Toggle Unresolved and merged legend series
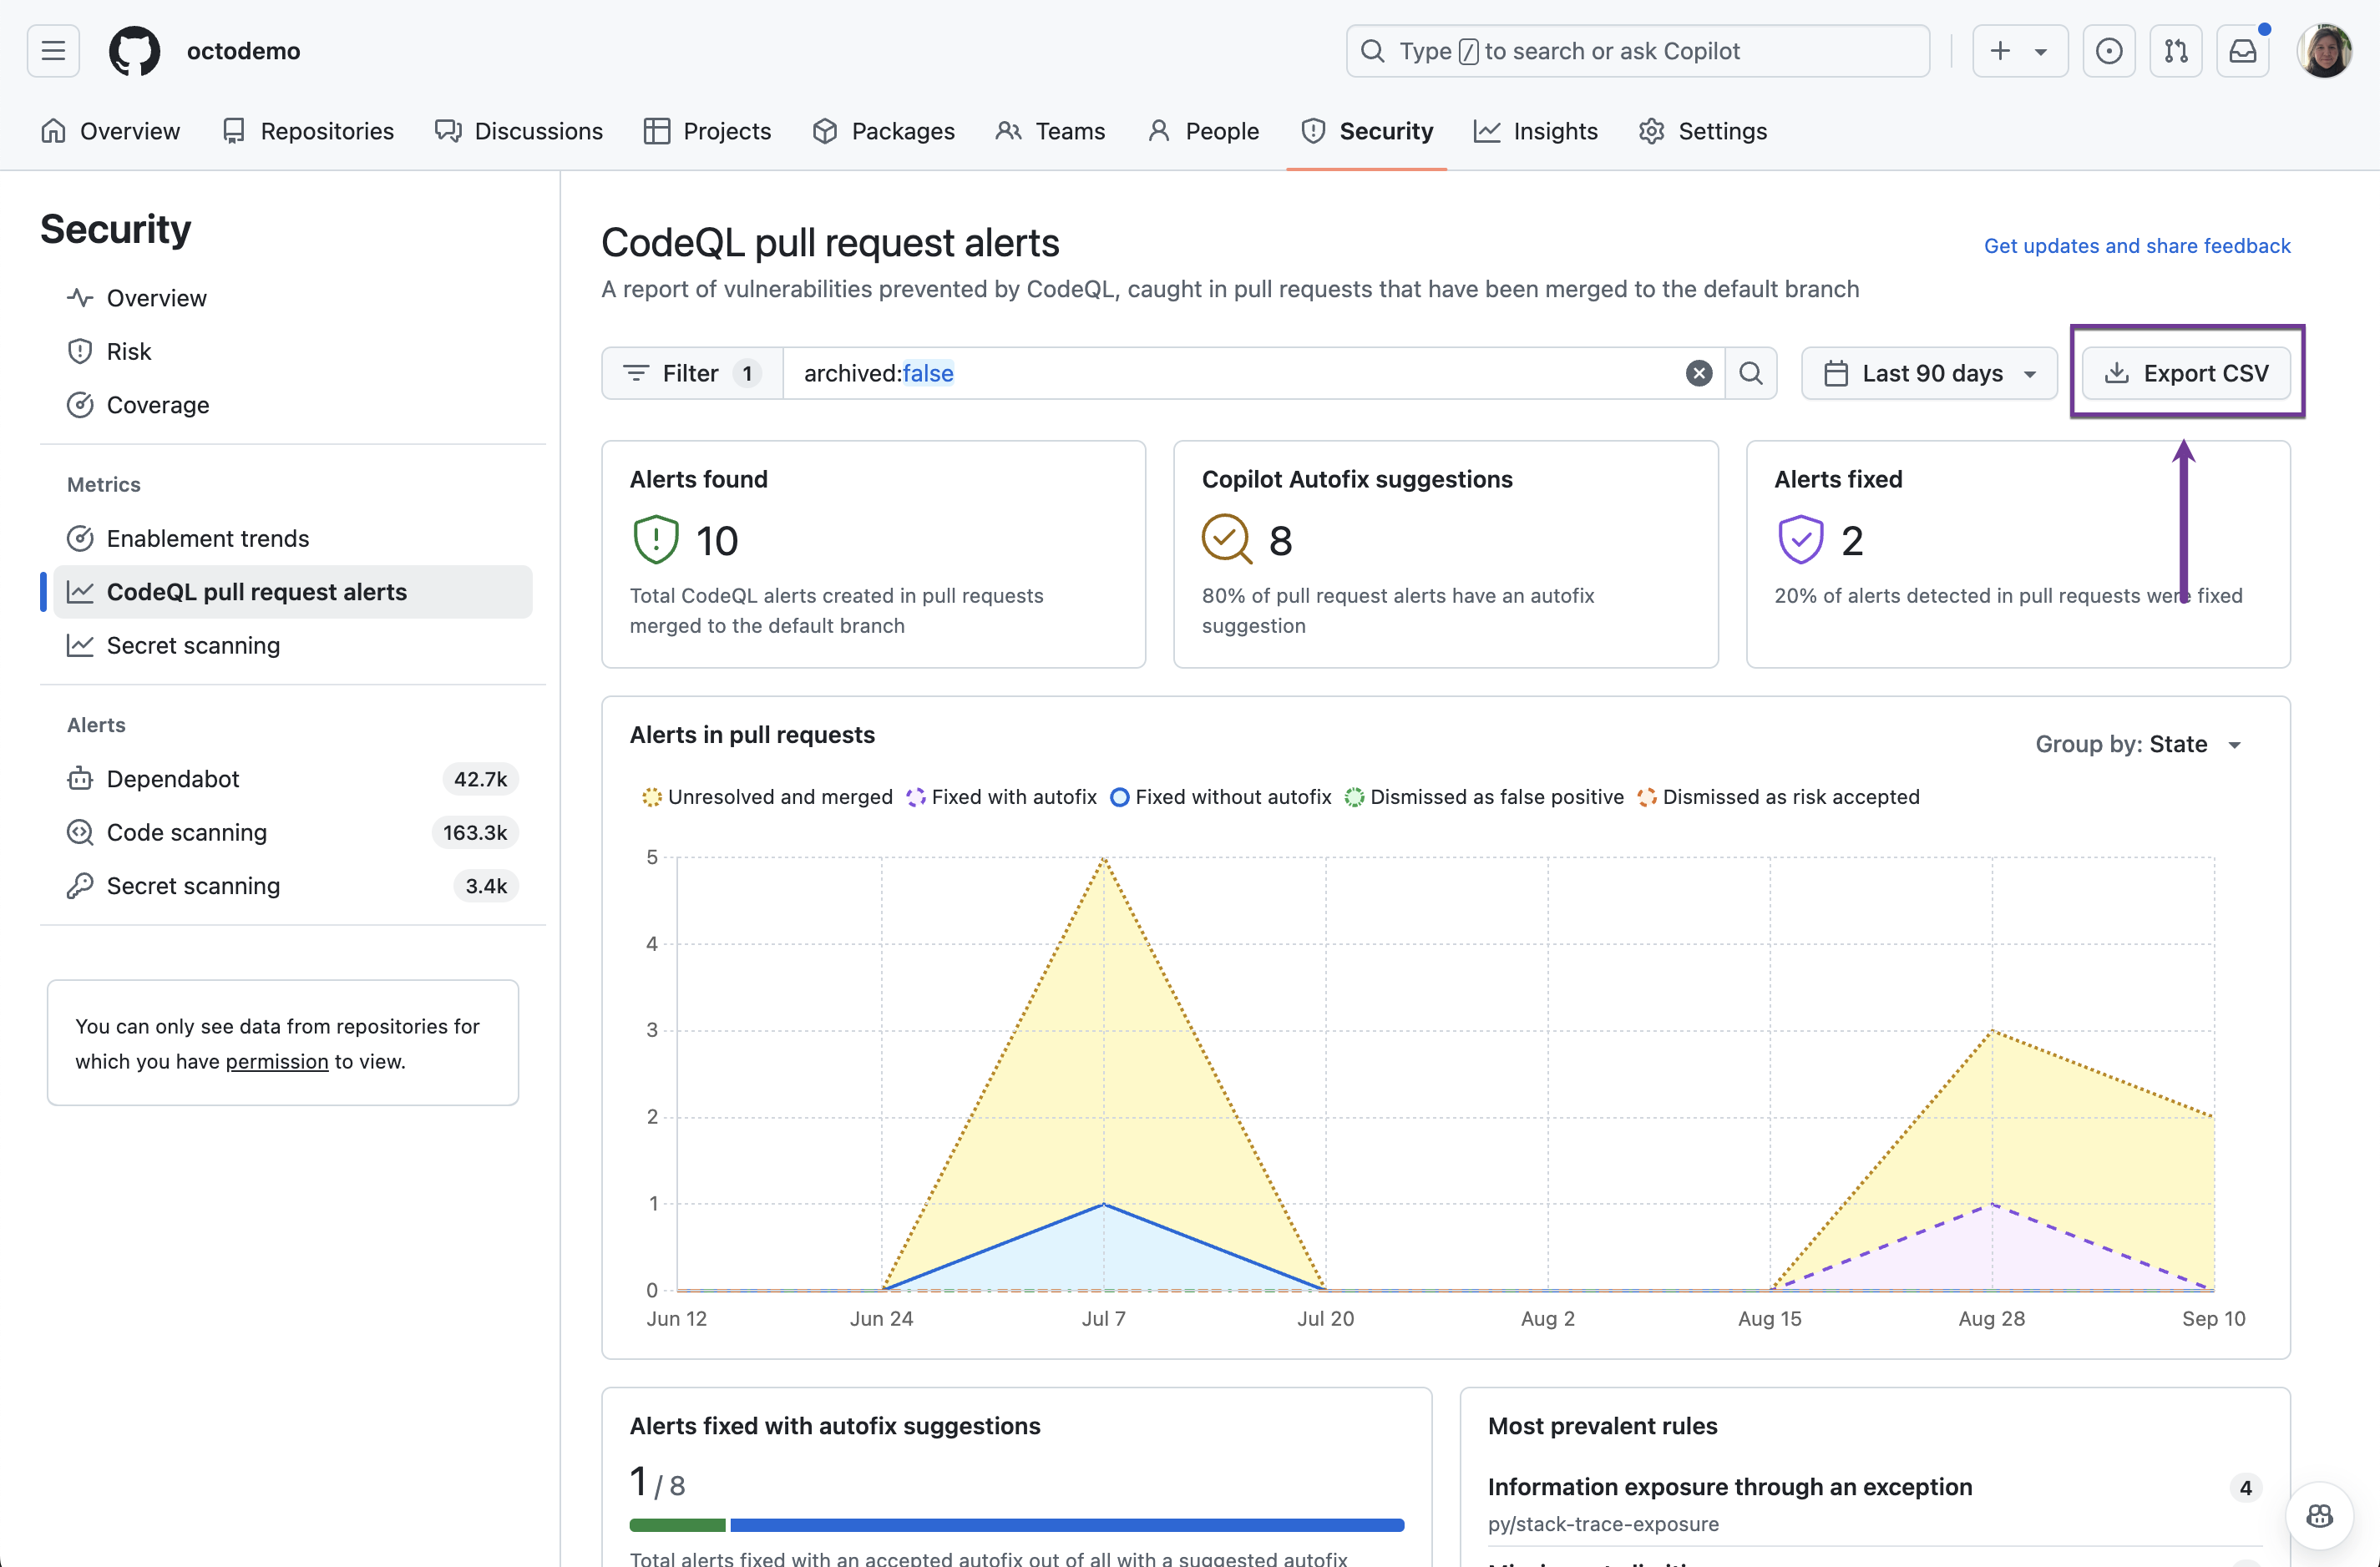Image resolution: width=2380 pixels, height=1567 pixels. point(767,797)
